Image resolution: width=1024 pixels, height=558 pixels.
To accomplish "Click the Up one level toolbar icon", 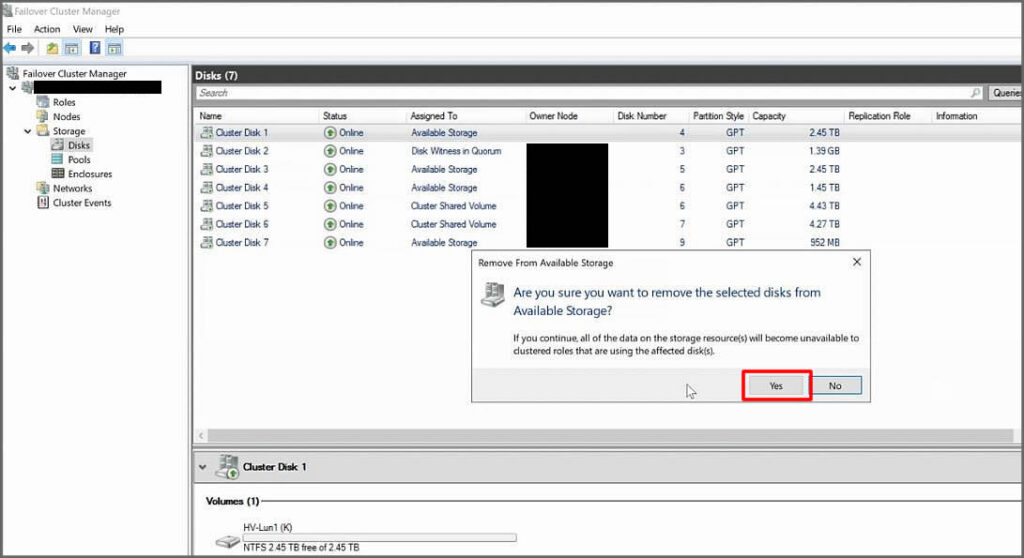I will 52,48.
